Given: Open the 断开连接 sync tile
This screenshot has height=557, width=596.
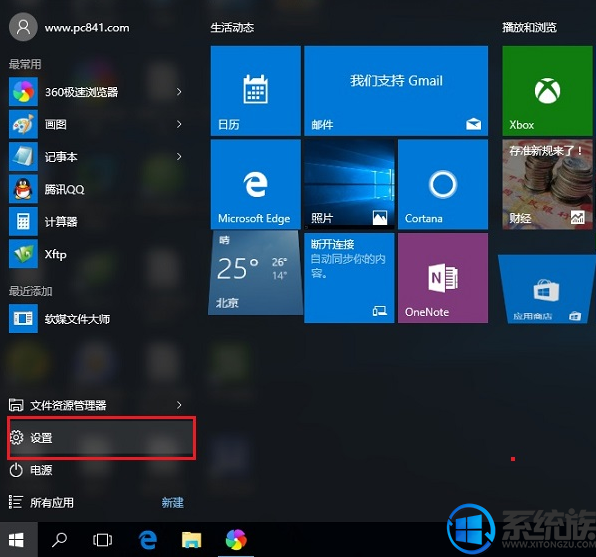Looking at the screenshot, I should [x=349, y=278].
